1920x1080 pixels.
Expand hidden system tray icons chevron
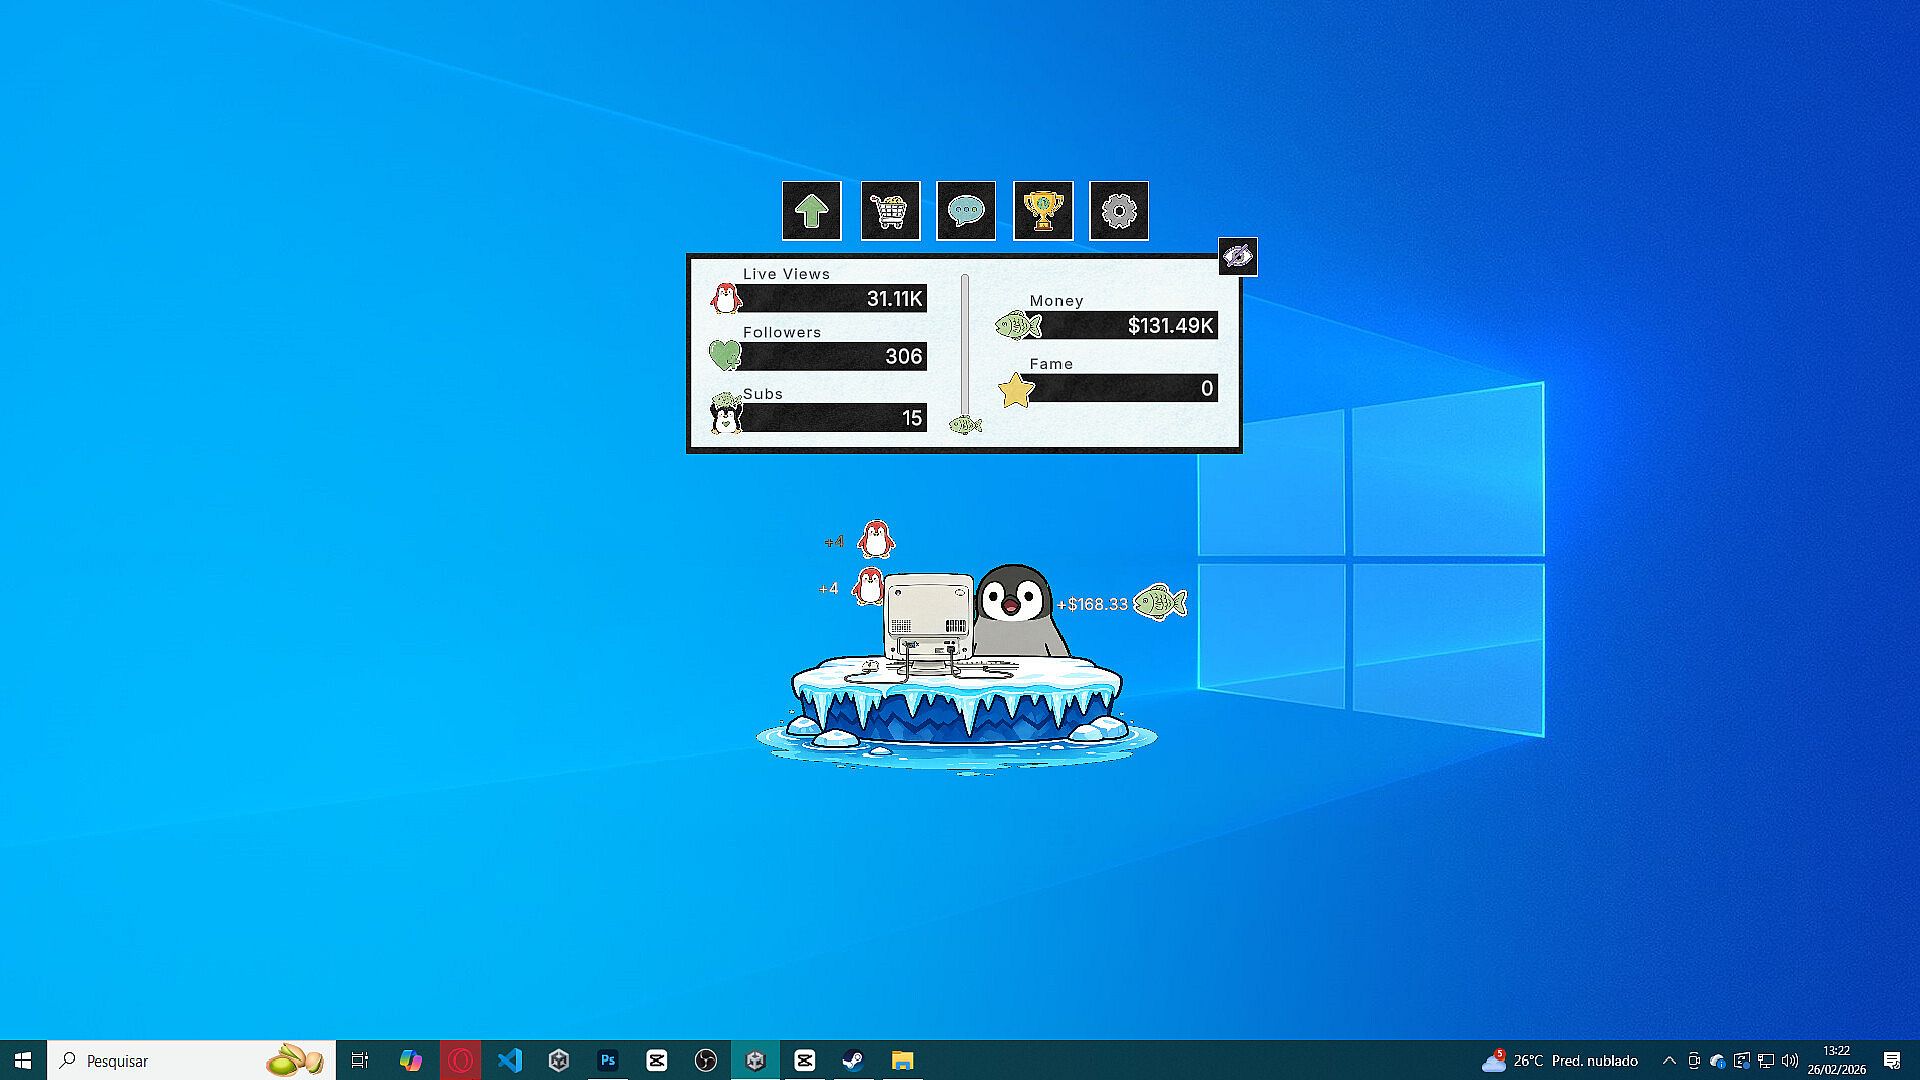pyautogui.click(x=1668, y=1060)
